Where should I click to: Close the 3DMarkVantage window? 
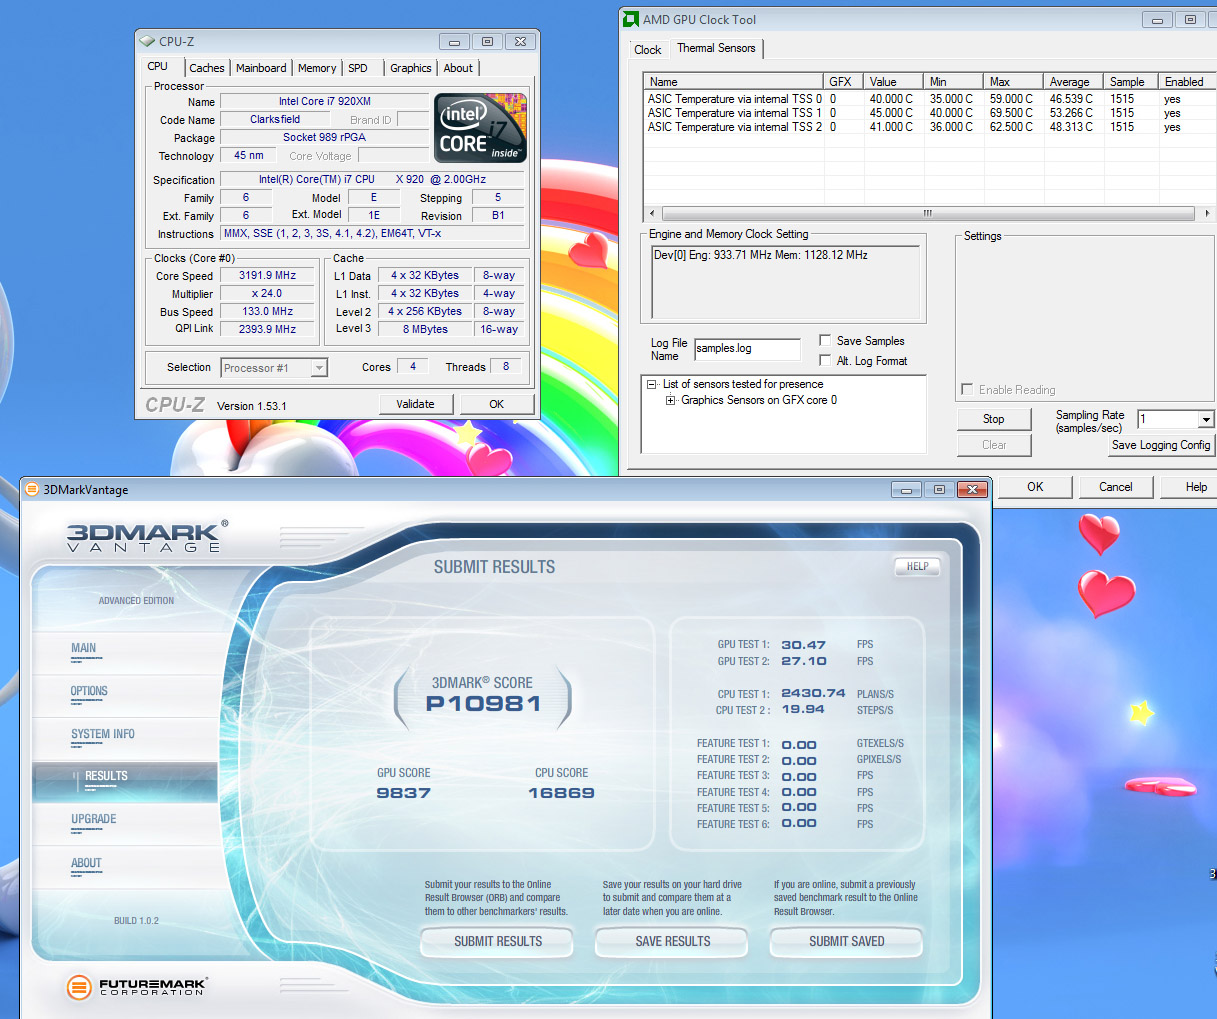[x=972, y=489]
